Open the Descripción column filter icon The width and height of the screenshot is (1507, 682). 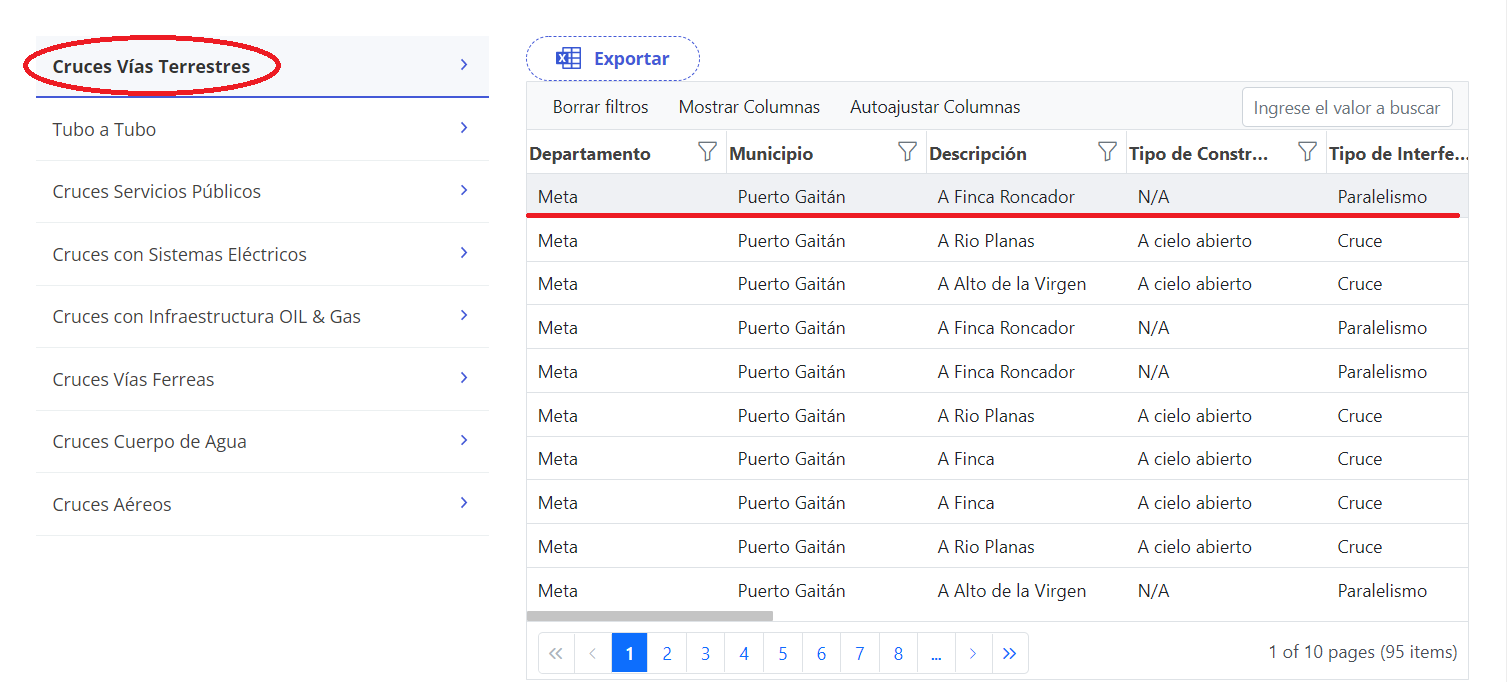click(x=1107, y=153)
